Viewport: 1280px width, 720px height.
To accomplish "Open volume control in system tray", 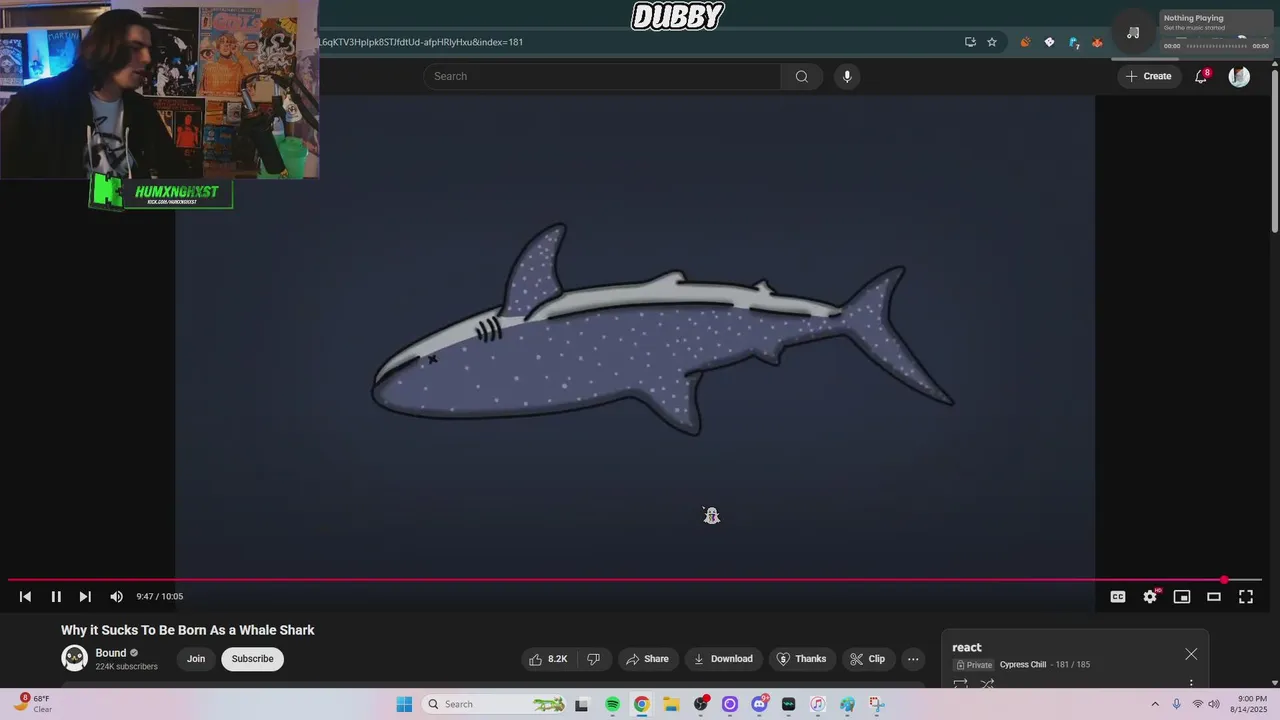I will [x=1214, y=704].
